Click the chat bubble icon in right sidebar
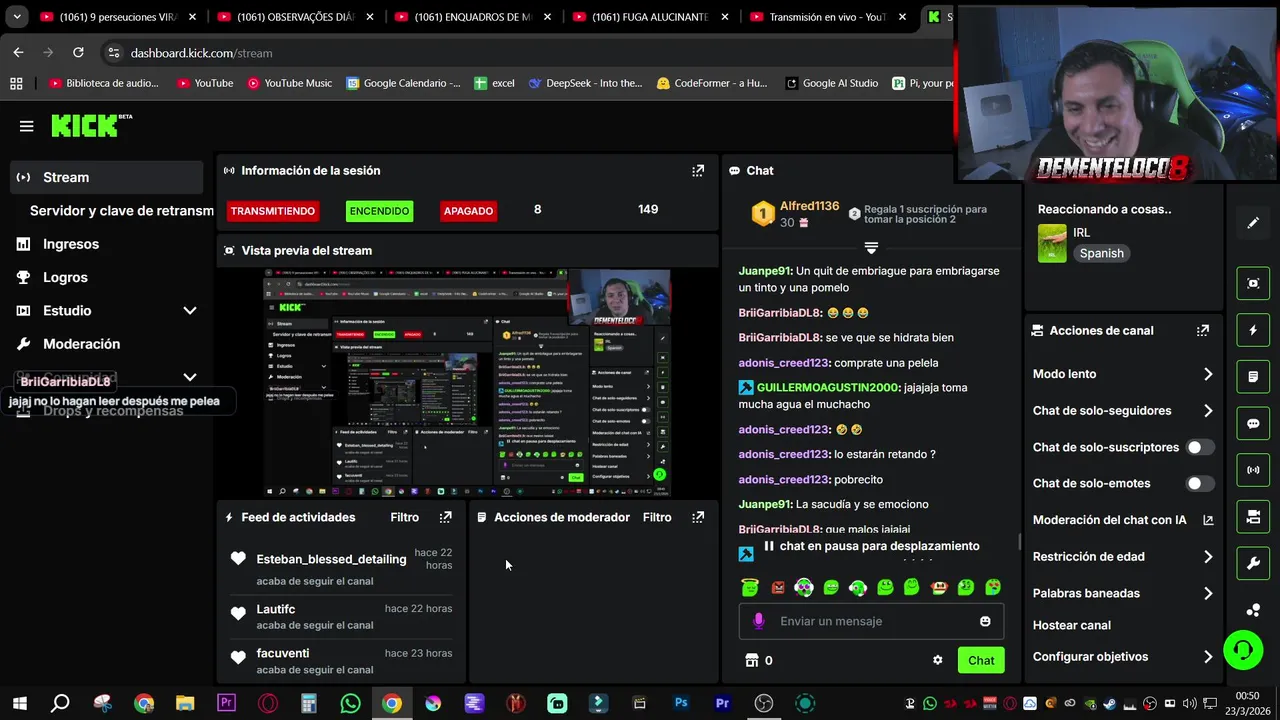 [x=1253, y=423]
